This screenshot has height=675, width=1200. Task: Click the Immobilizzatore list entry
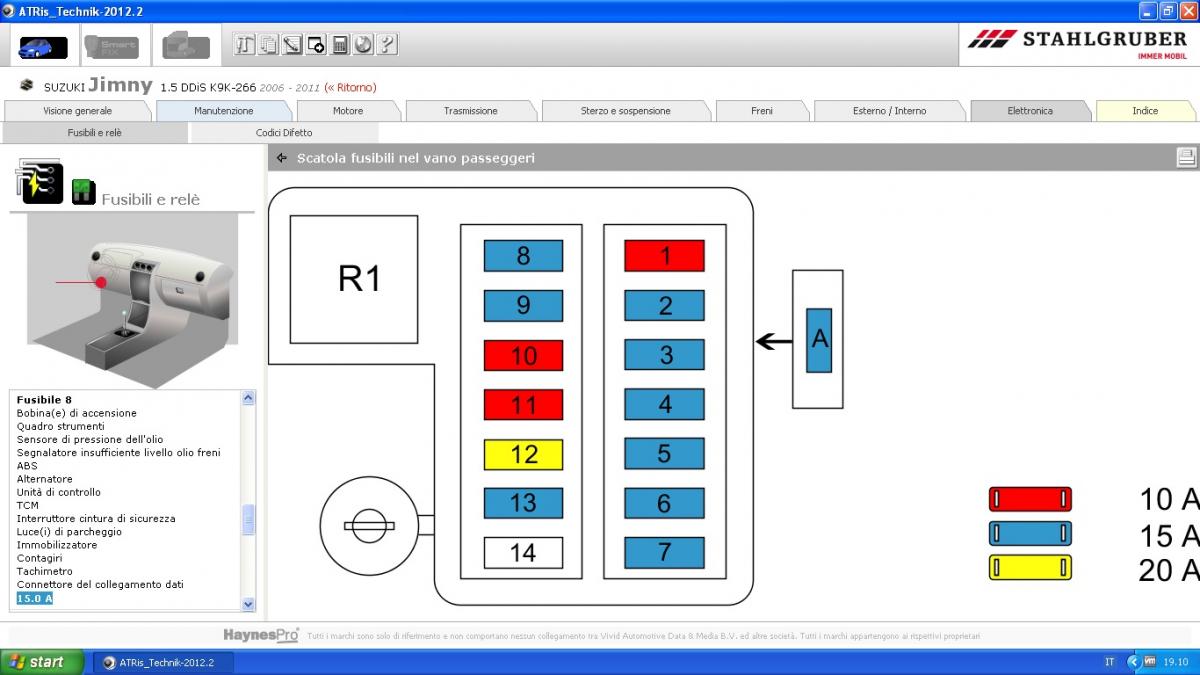tap(57, 545)
